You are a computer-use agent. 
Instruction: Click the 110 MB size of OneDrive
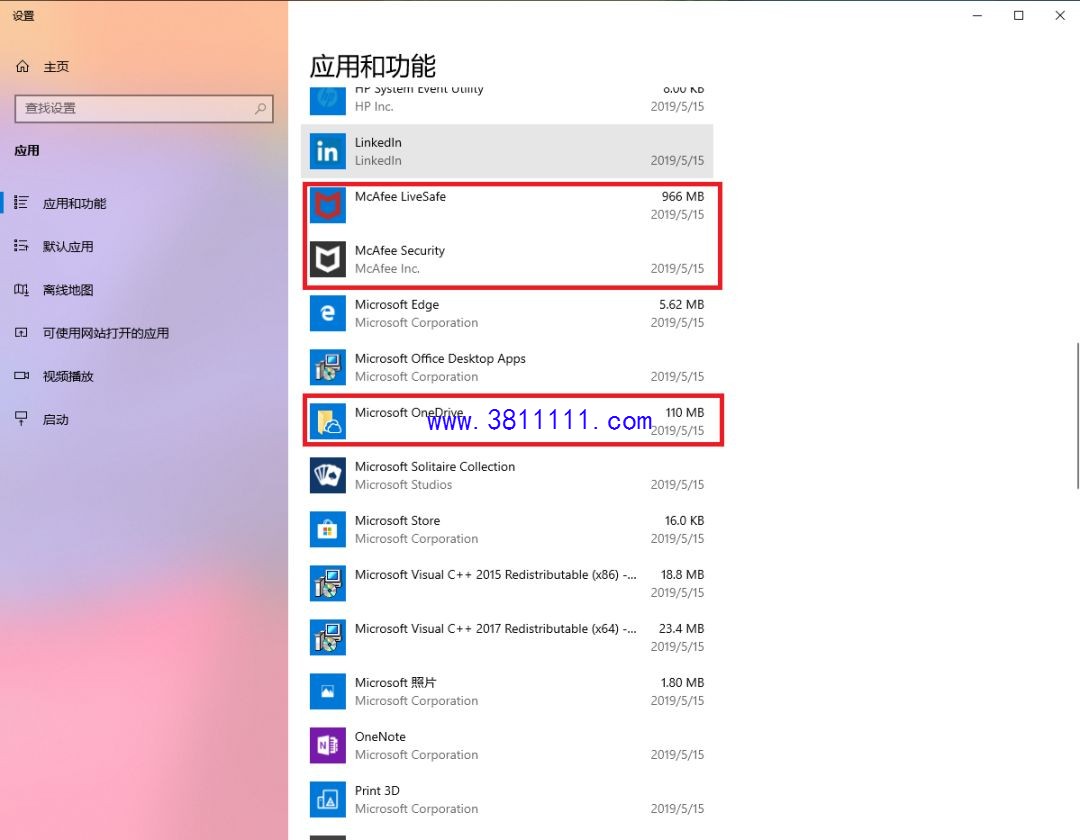685,412
